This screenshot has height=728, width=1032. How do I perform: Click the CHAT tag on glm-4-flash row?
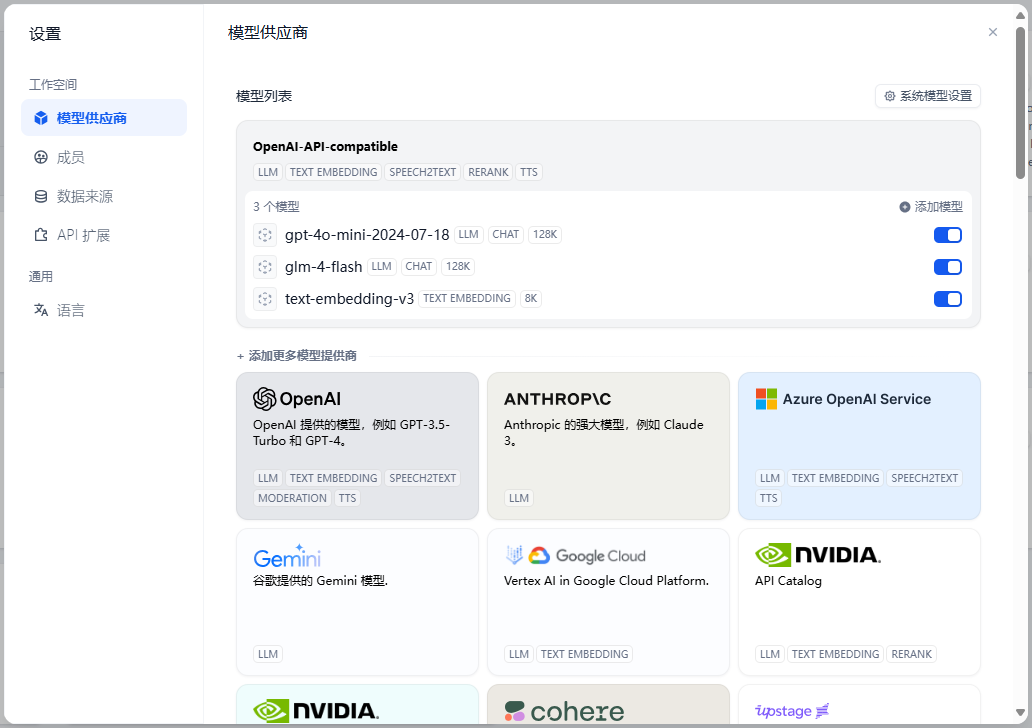[x=419, y=266]
